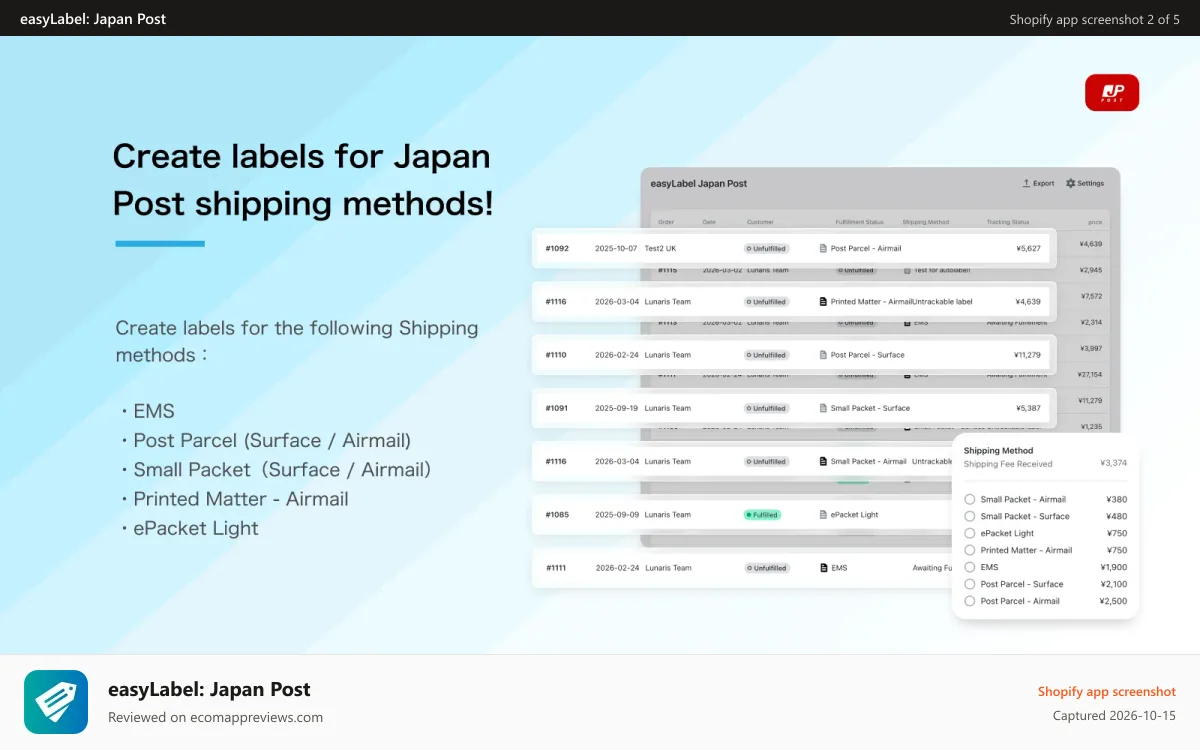The image size is (1200, 750).
Task: Select EMS radio option in Shipping Method
Action: tap(969, 567)
